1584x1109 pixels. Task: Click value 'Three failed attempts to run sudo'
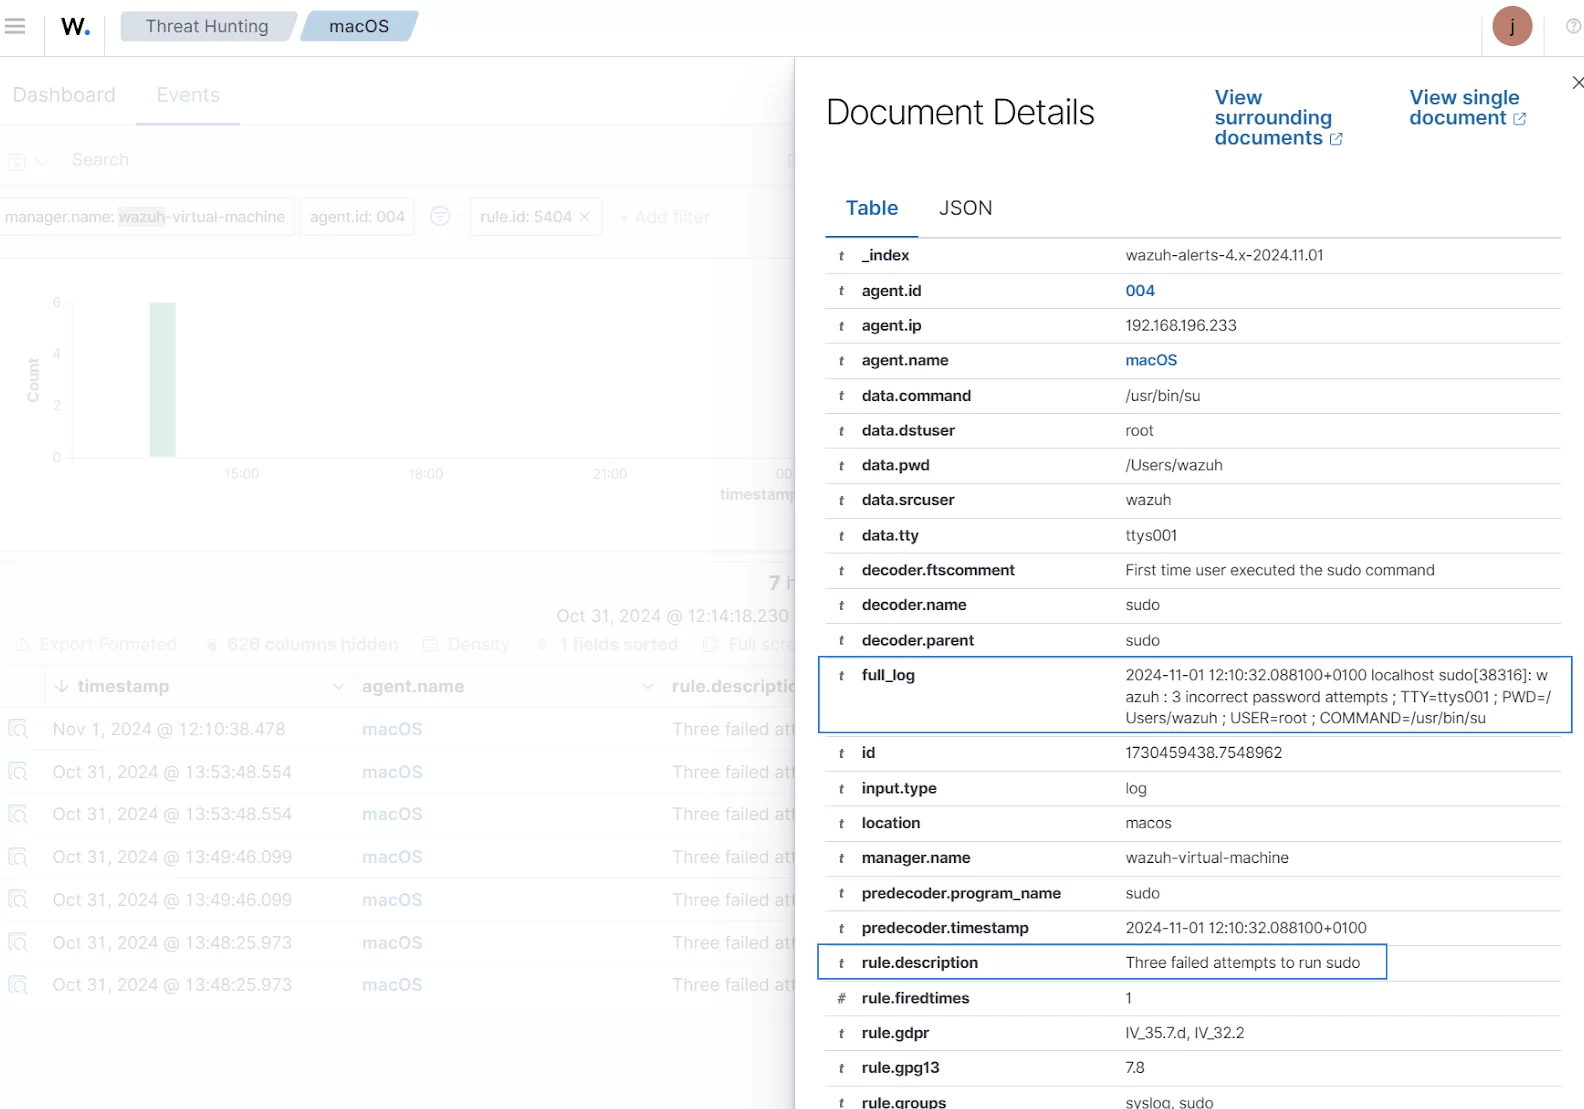click(x=1243, y=963)
